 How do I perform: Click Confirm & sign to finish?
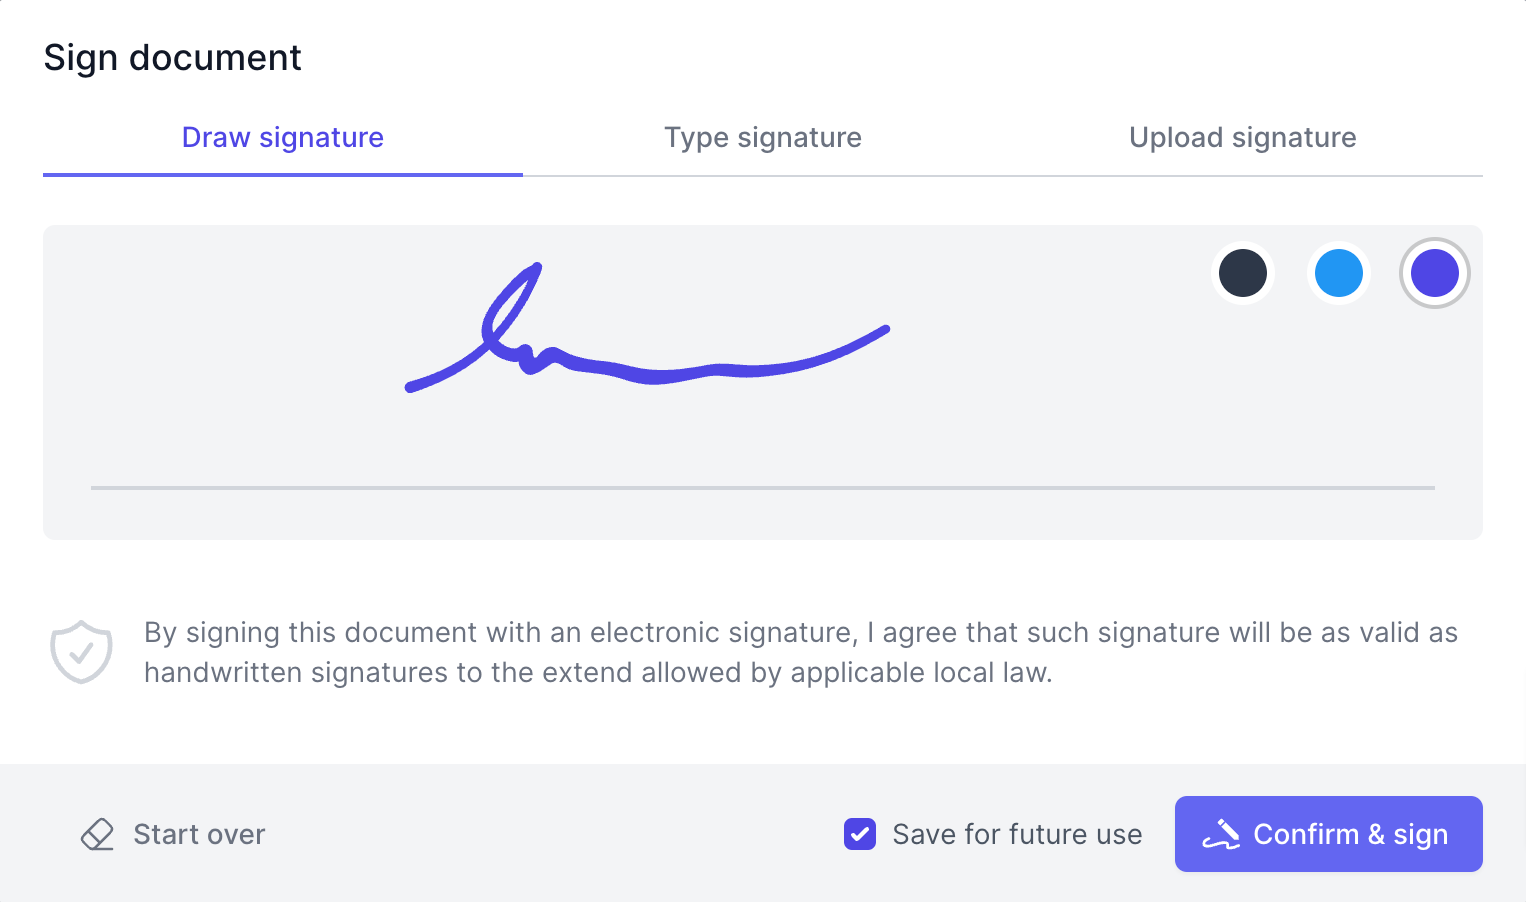[1328, 834]
